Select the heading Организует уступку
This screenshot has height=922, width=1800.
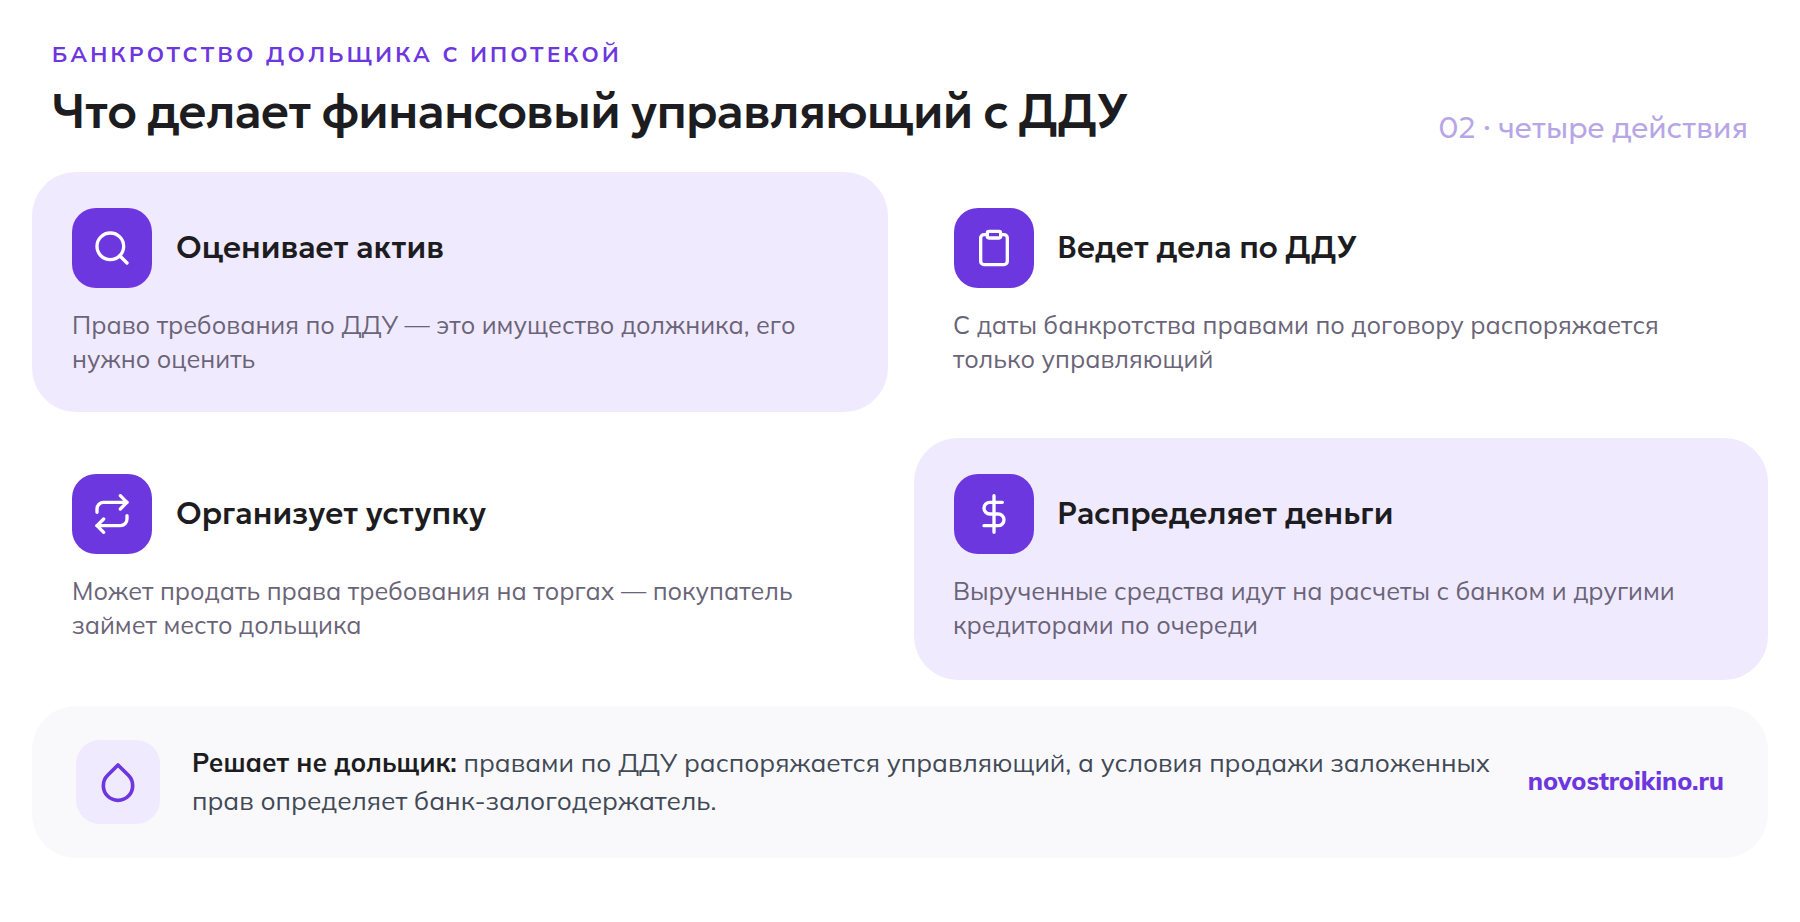(331, 514)
